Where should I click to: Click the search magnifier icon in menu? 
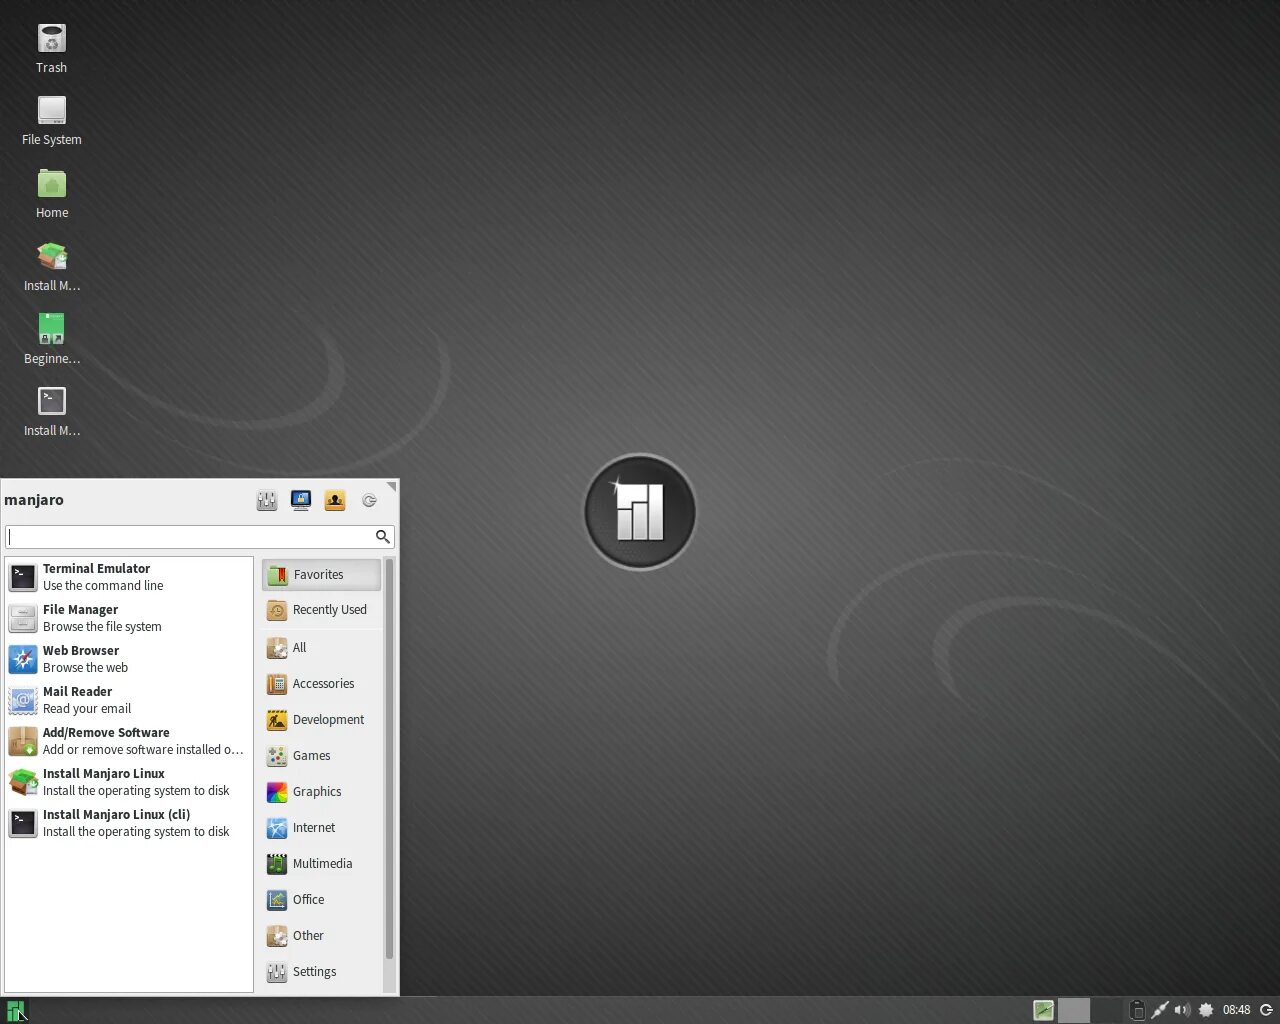[382, 537]
